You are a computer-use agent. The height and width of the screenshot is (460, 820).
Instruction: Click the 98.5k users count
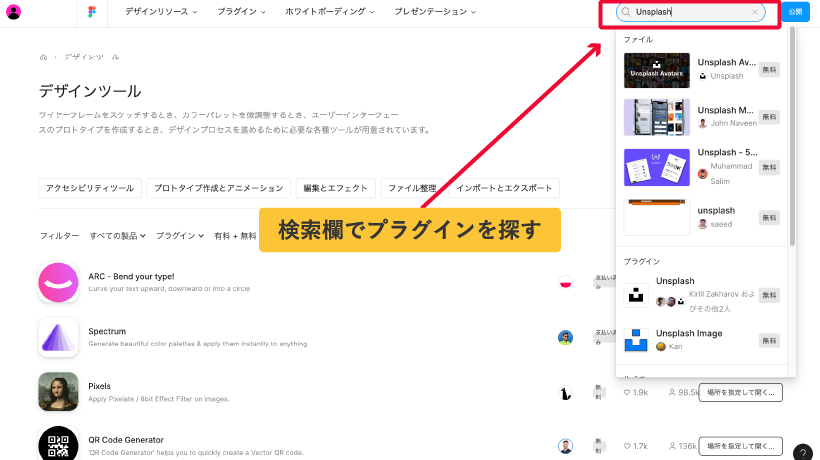[x=682, y=393]
